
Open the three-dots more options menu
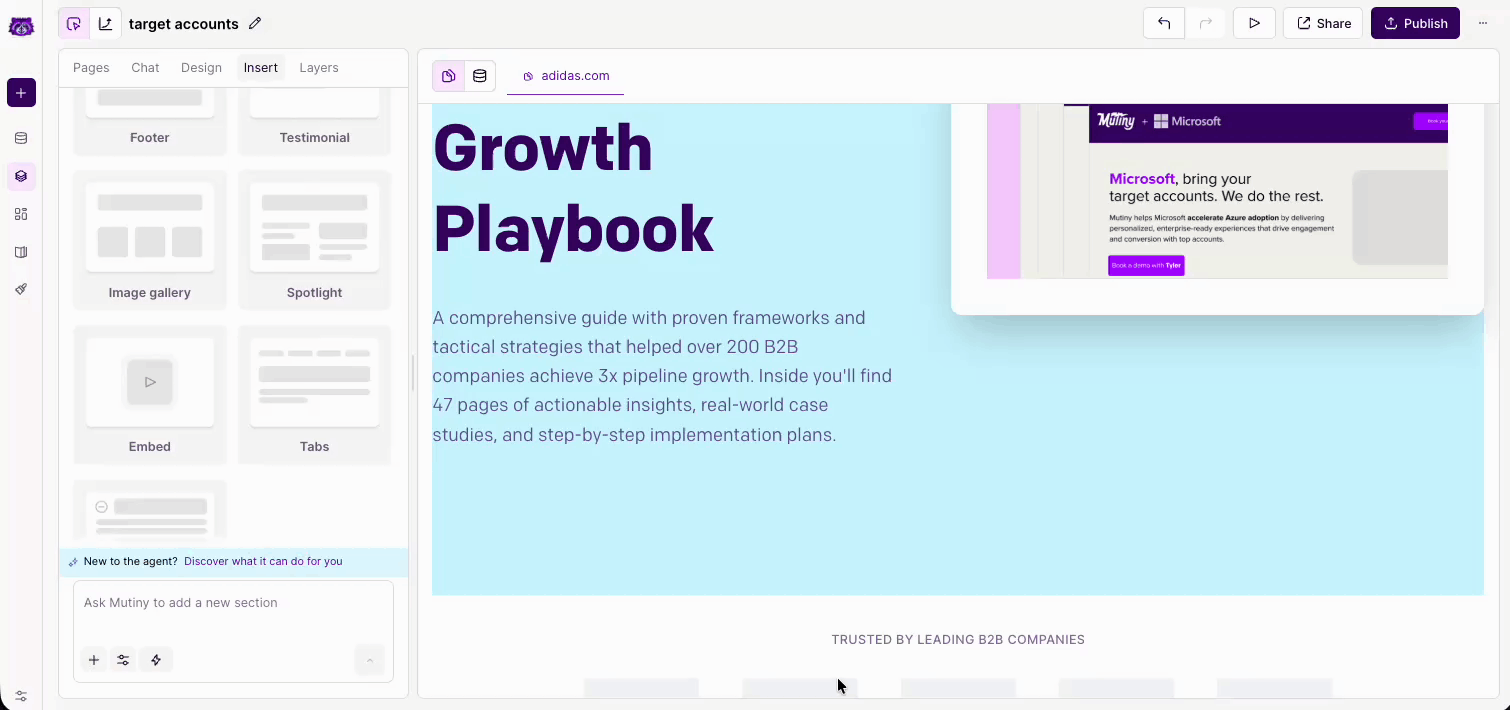1483,24
